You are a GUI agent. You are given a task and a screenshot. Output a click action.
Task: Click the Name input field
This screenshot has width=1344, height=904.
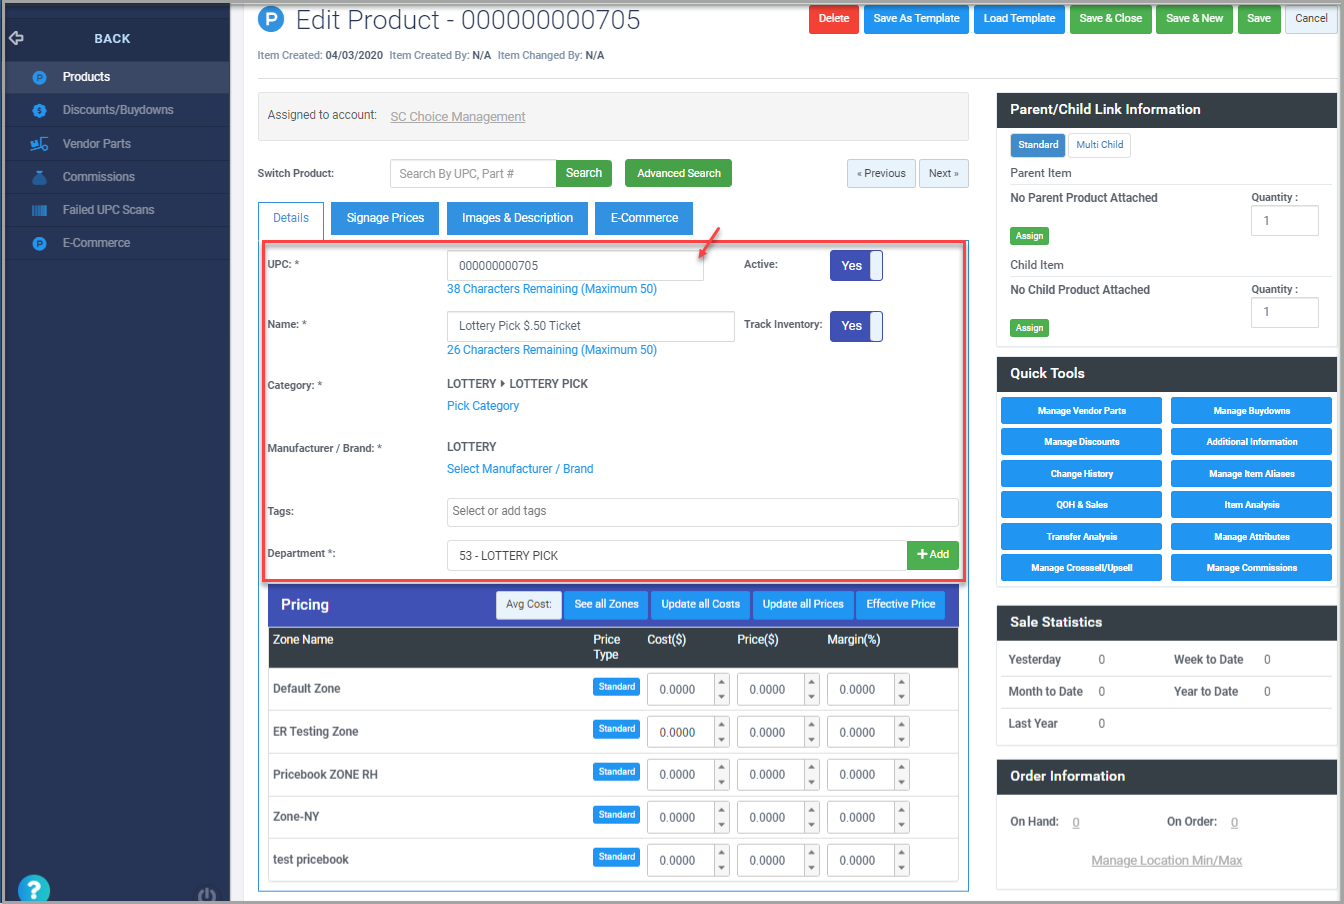pos(590,326)
